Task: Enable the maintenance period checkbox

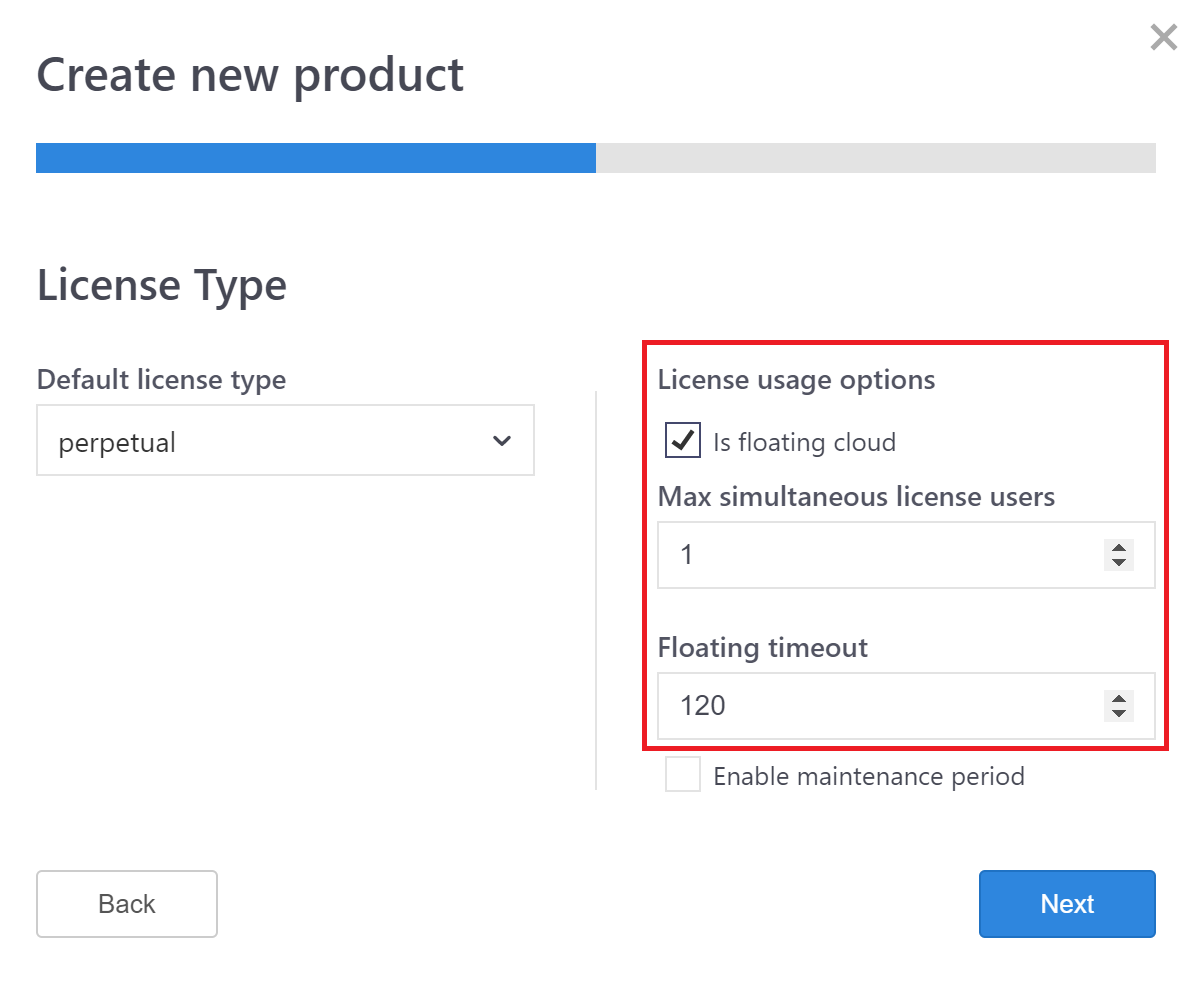Action: 683,775
